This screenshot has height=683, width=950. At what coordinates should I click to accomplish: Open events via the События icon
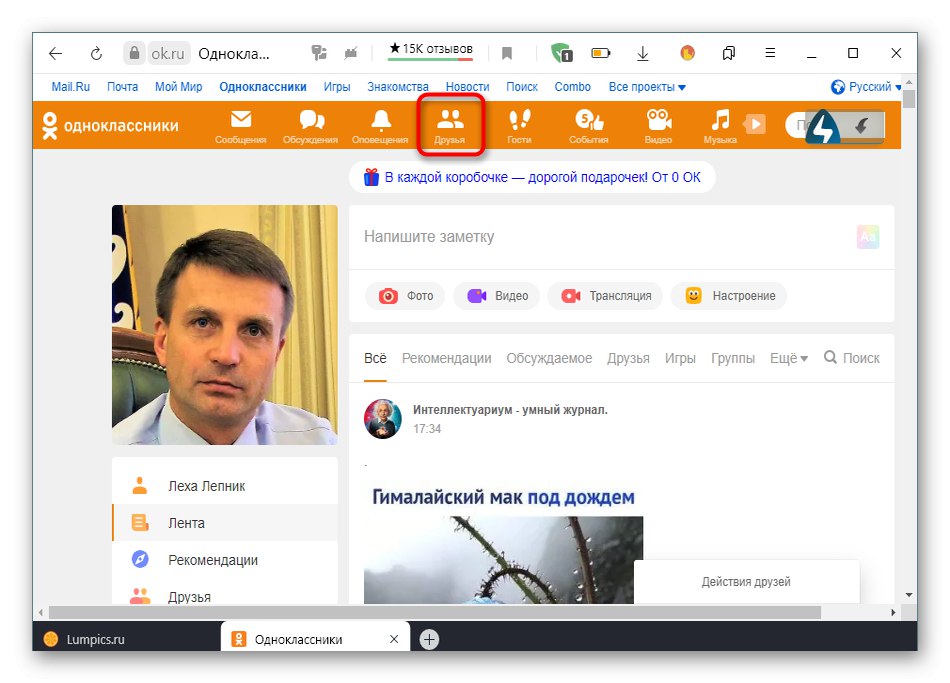[587, 124]
